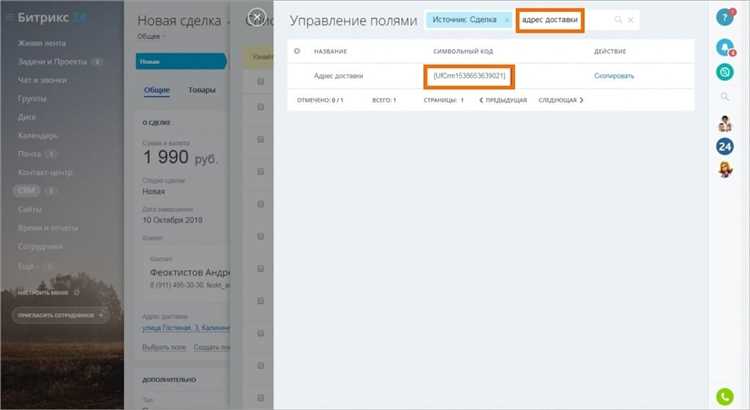Open Контакт-центр in left menu
Screen dimensions: 750x410
[45, 172]
